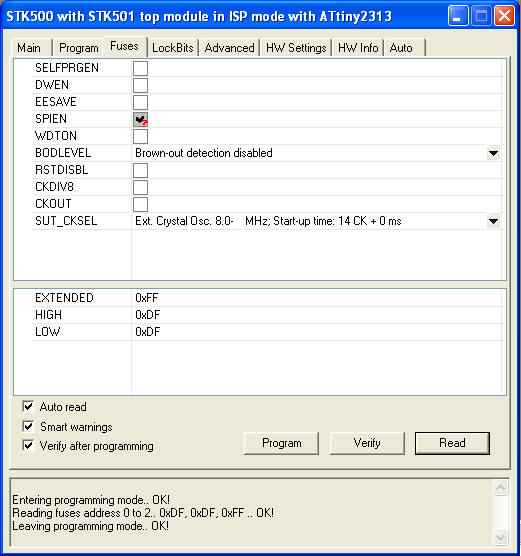Toggle the CKDIV8 fuse checkbox
Screen dimensions: 521x556
click(140, 187)
